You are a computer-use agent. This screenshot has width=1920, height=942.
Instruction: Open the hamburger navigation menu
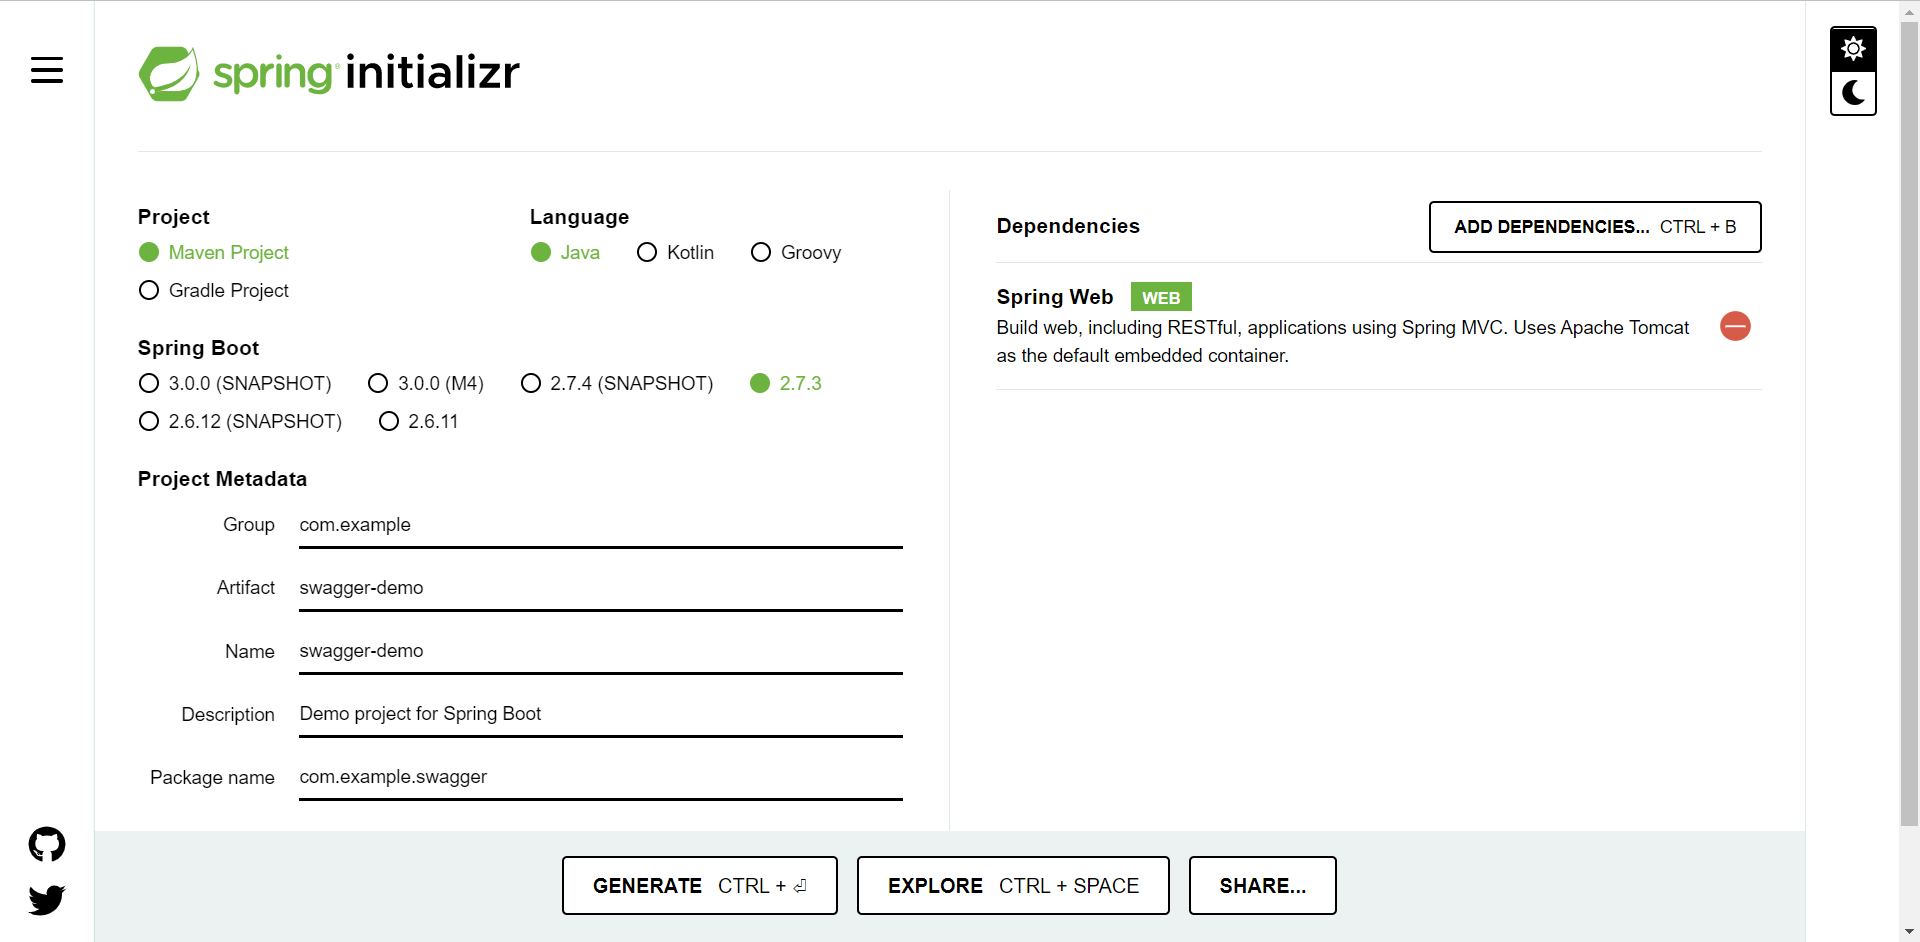pos(47,70)
